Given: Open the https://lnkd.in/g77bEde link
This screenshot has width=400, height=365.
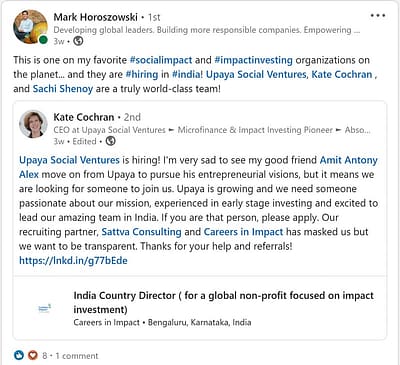Looking at the screenshot, I should [x=73, y=260].
